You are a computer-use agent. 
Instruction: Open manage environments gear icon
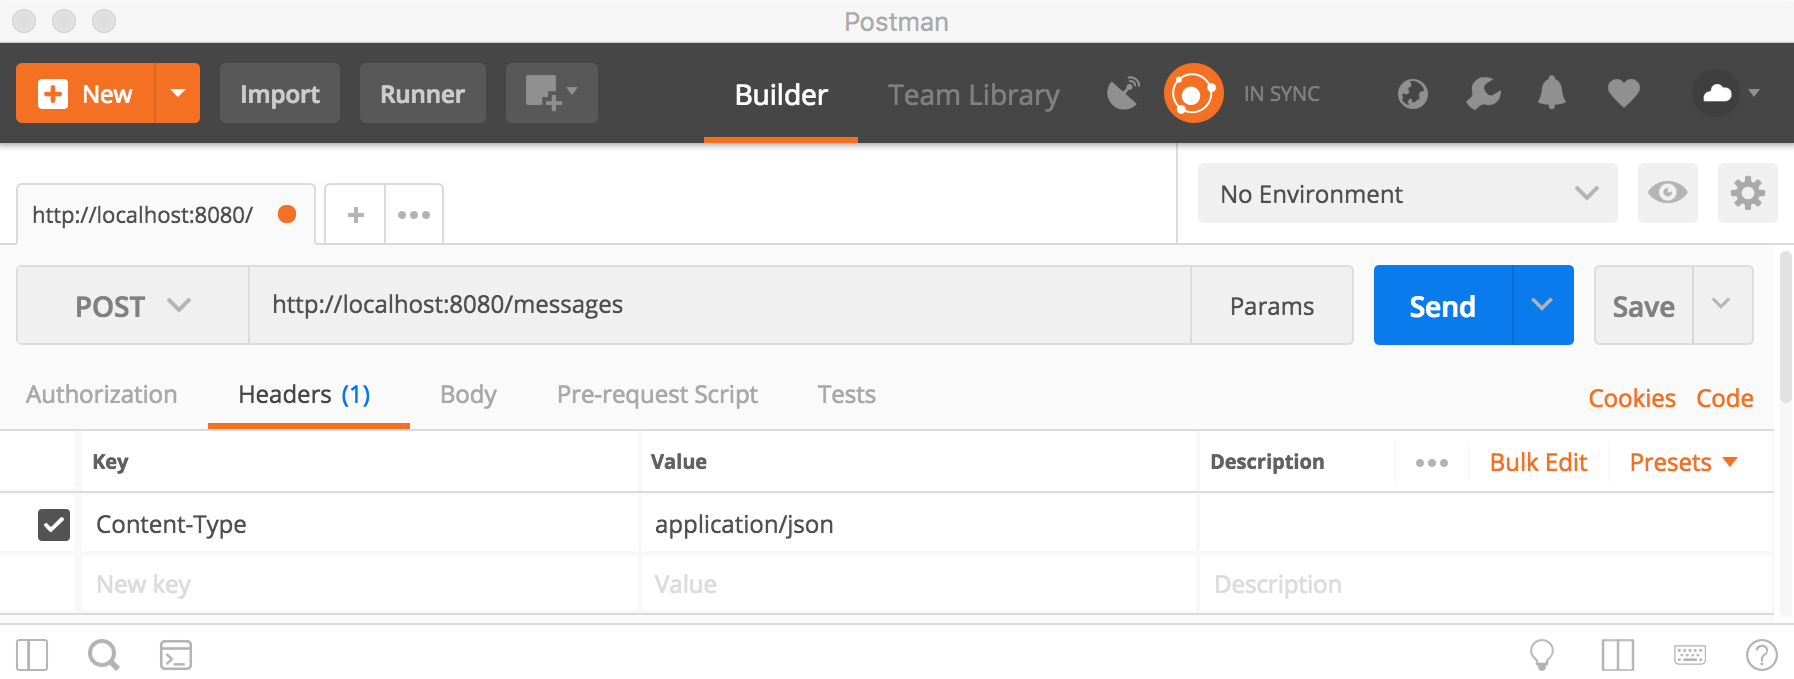point(1747,193)
